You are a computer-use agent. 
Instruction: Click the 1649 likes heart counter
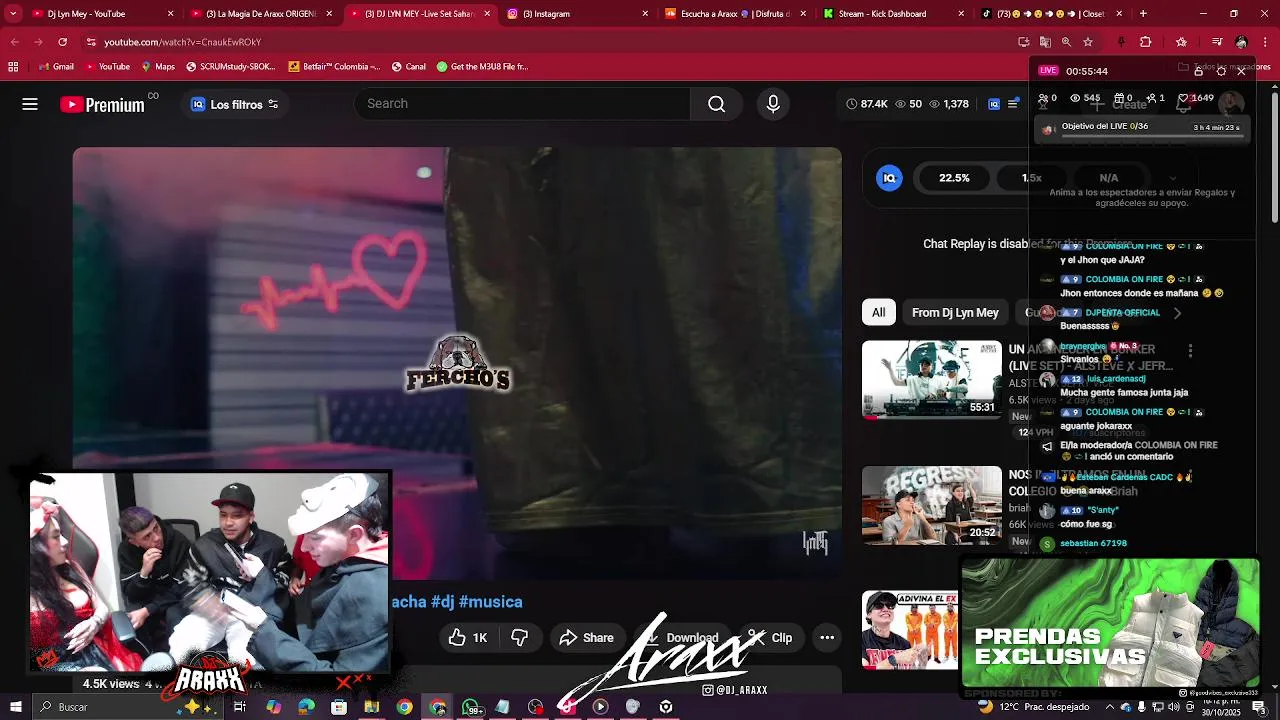[x=1195, y=98]
